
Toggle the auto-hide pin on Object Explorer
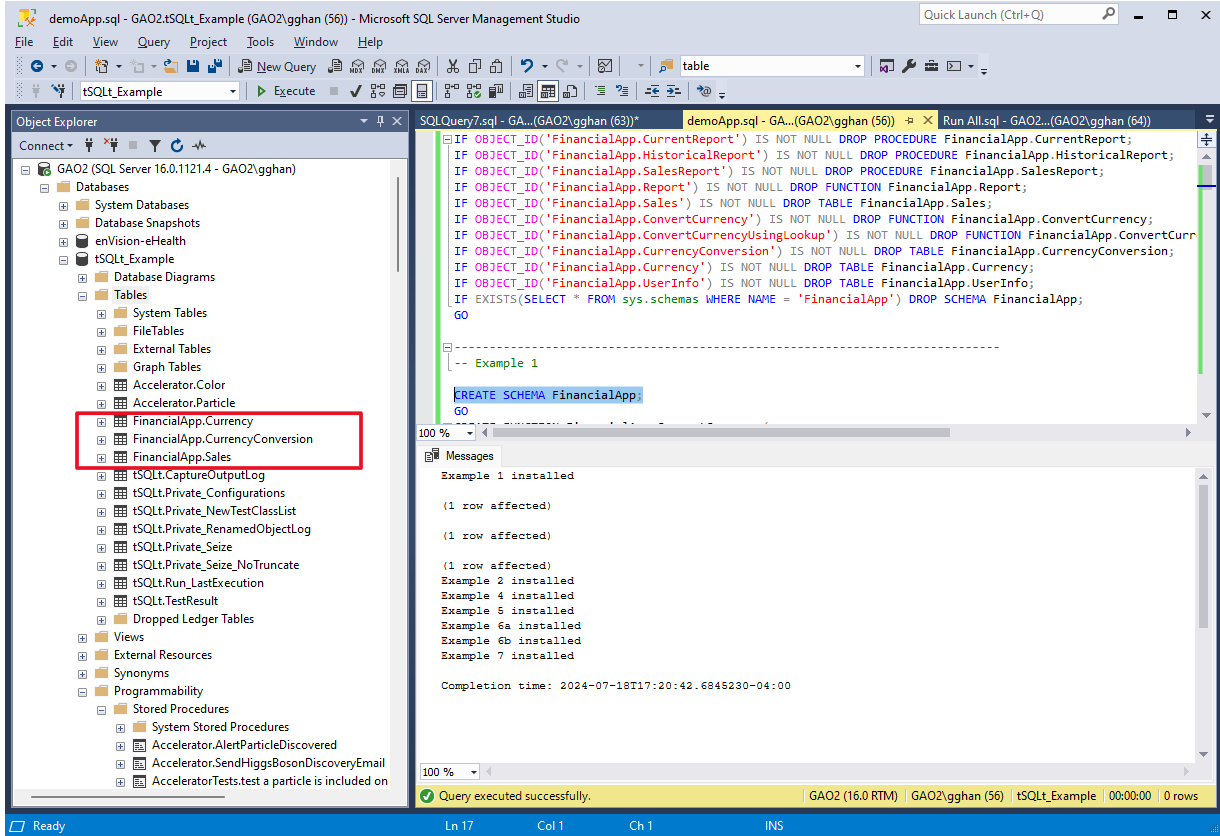point(380,121)
